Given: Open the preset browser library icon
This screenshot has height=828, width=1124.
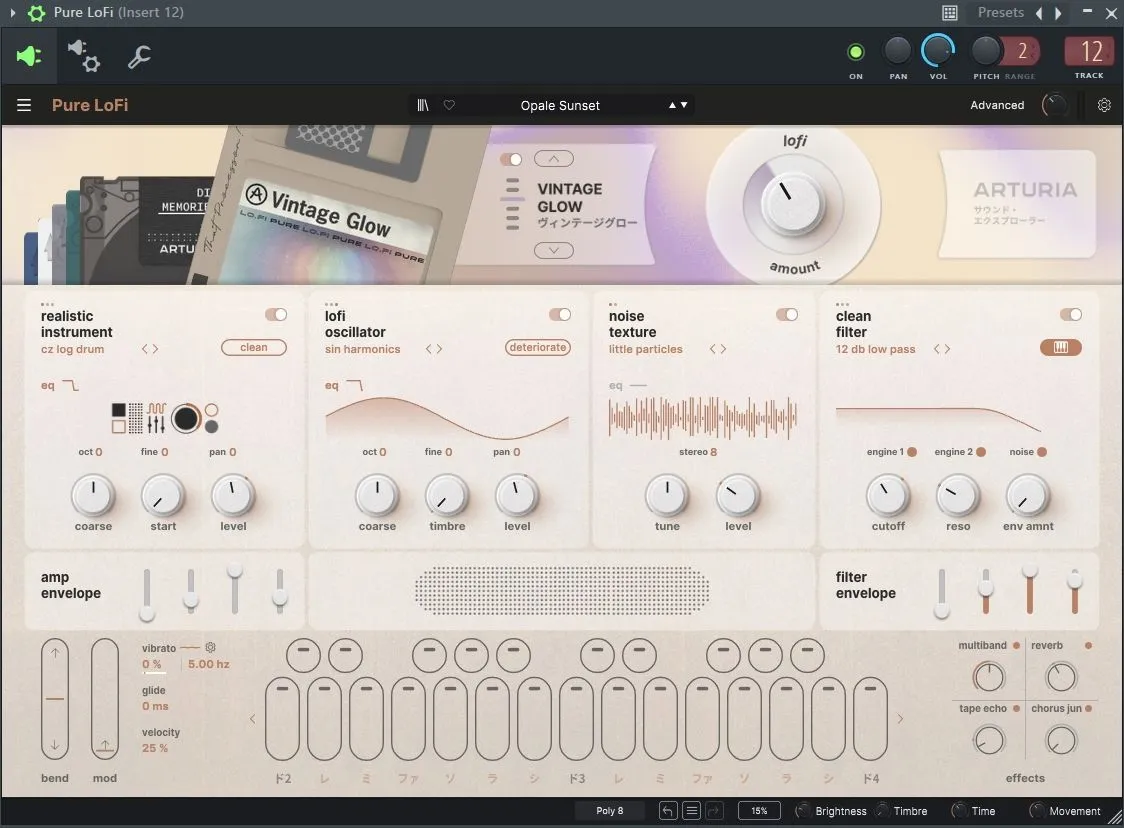Looking at the screenshot, I should click(x=423, y=105).
